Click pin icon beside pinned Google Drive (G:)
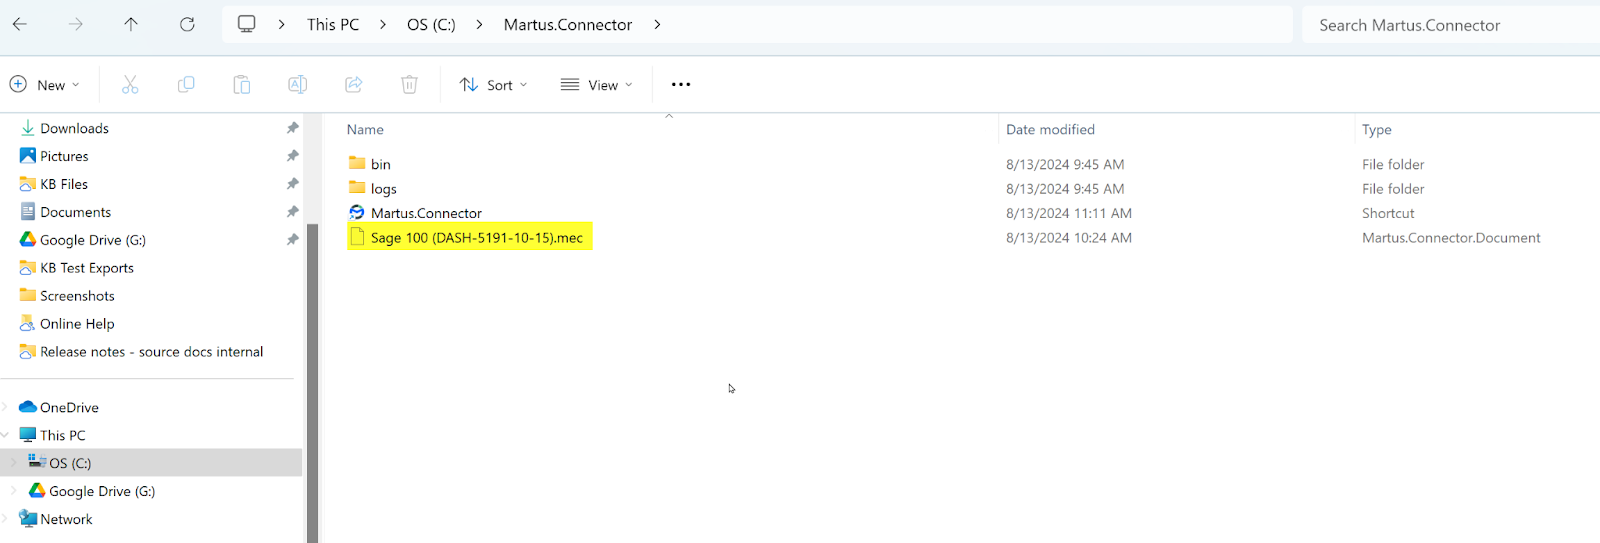 293,240
